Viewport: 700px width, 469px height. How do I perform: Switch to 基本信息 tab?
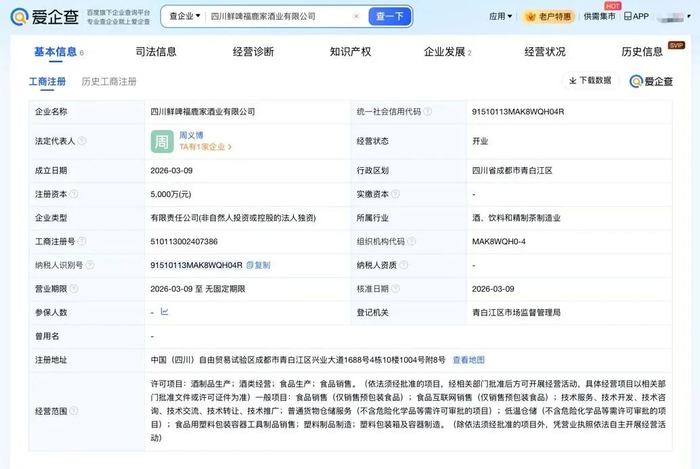pyautogui.click(x=55, y=52)
